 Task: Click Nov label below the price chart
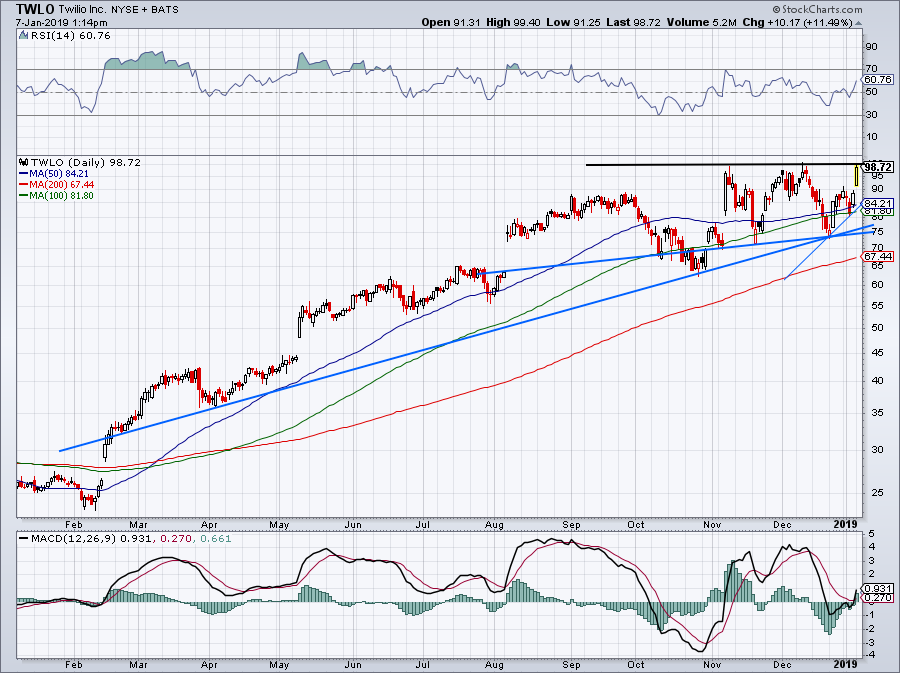712,524
